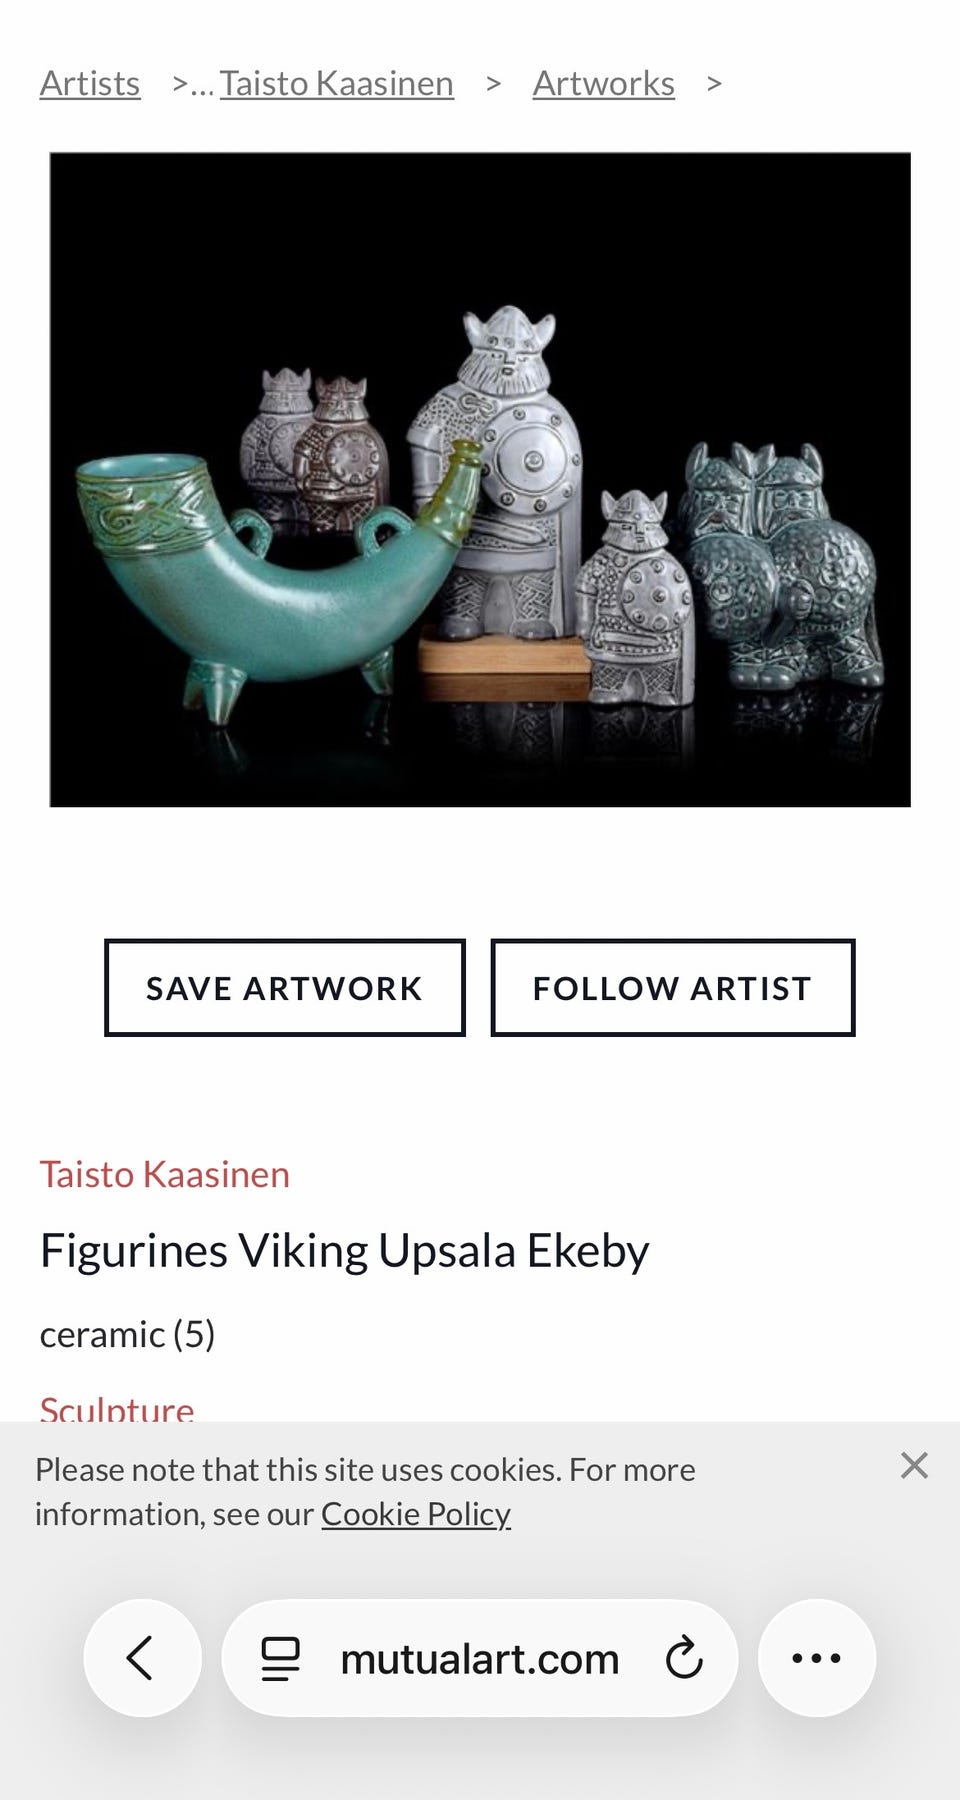This screenshot has width=960, height=1800.
Task: Click the chevron separator before Artworks
Action: (493, 83)
